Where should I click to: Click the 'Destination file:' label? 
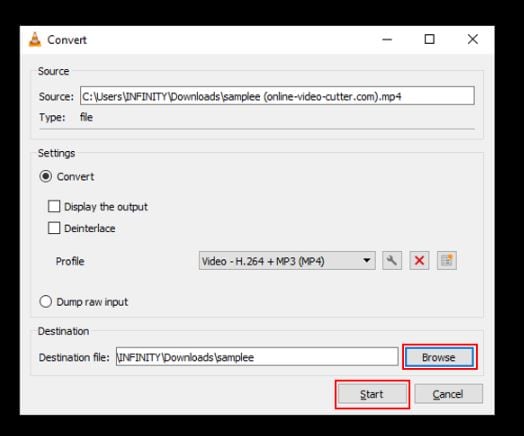tap(74, 357)
